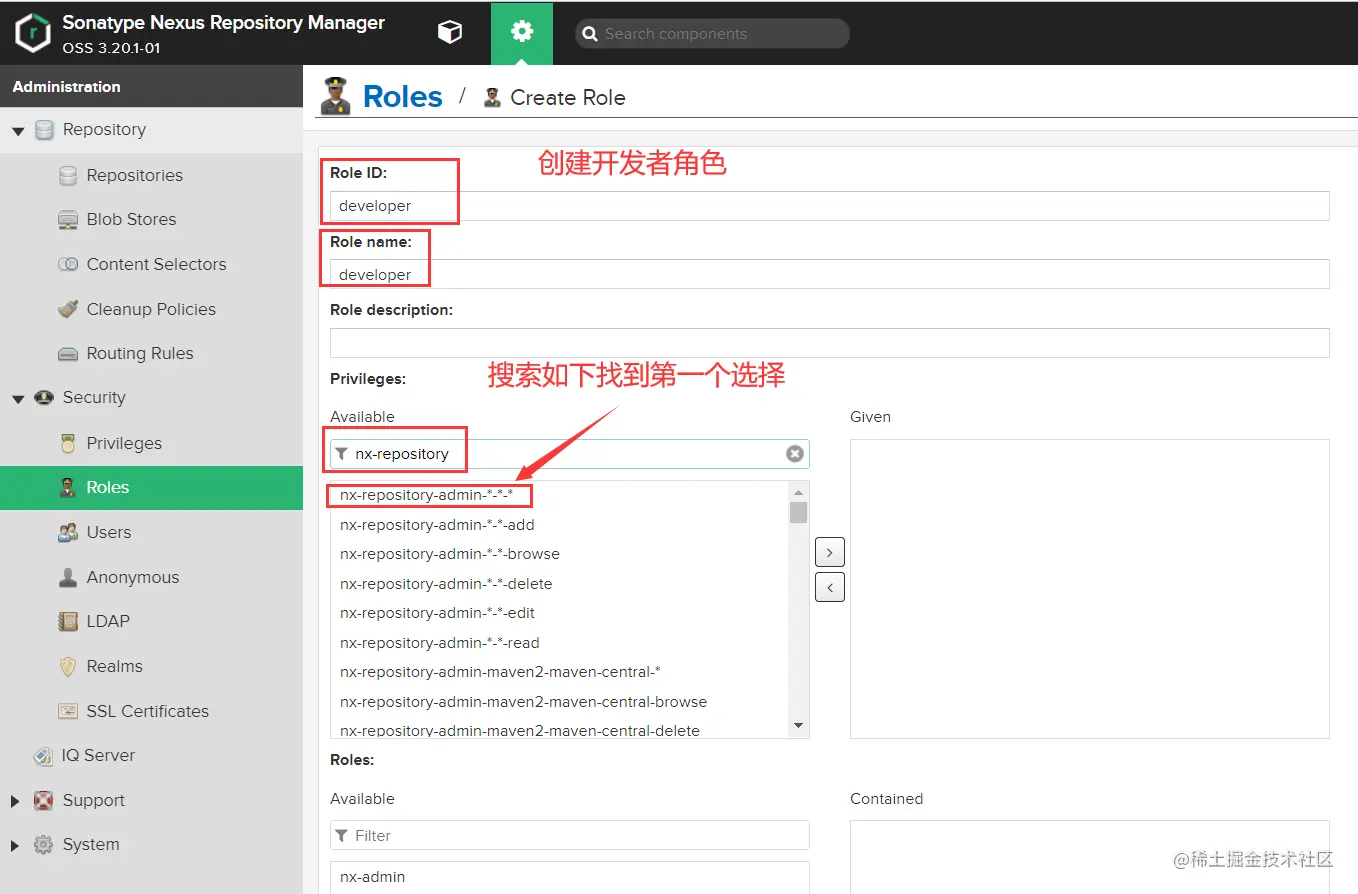Select privilege nx-repository-admin-*-*-edit
The width and height of the screenshot is (1358, 894).
[560, 613]
